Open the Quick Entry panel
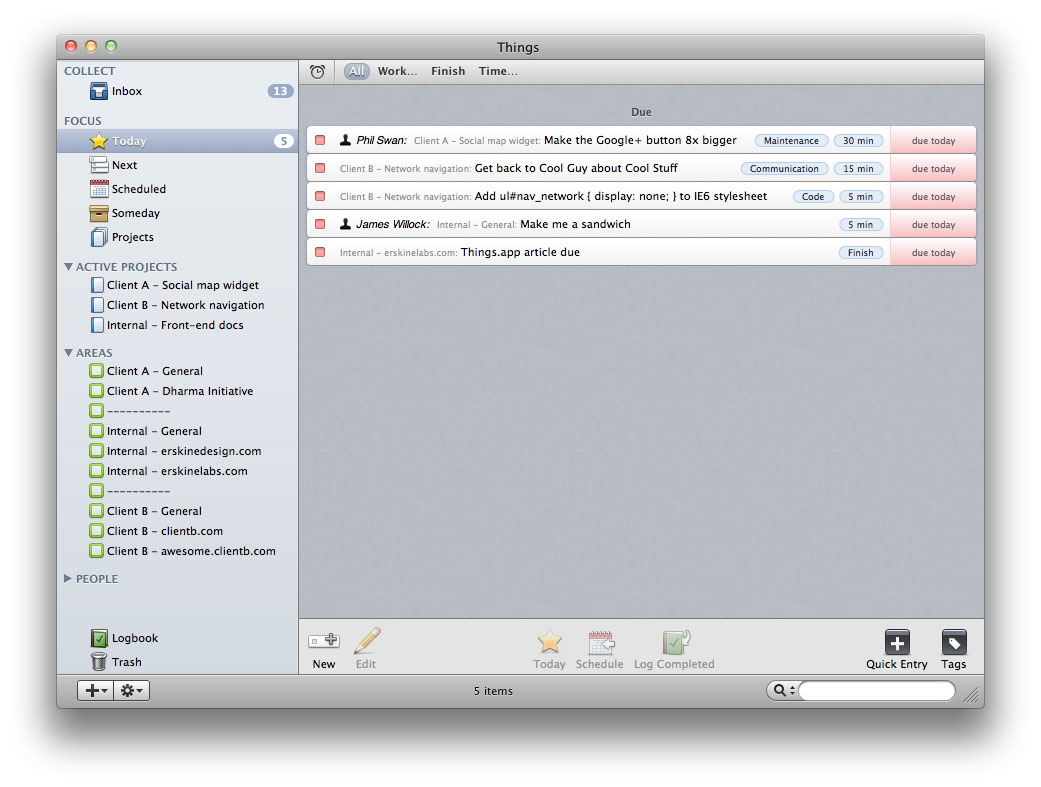 coord(896,643)
